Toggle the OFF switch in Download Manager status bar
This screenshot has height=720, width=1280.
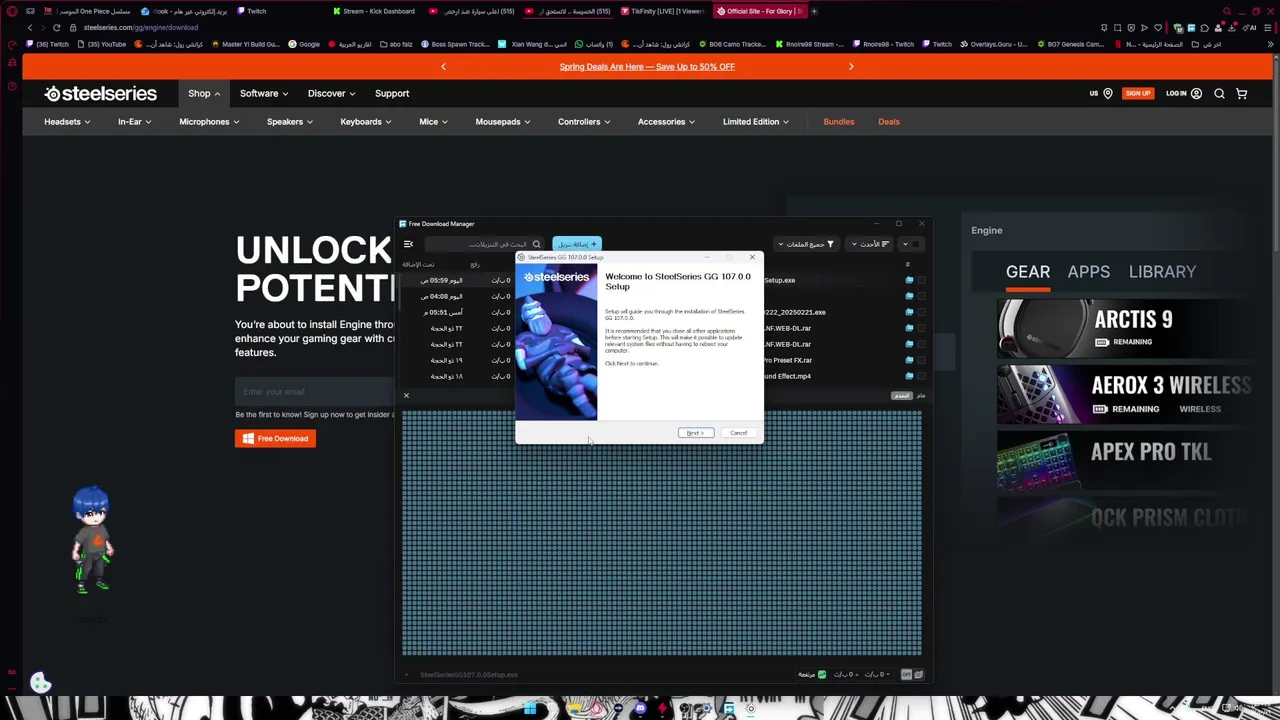(x=906, y=674)
